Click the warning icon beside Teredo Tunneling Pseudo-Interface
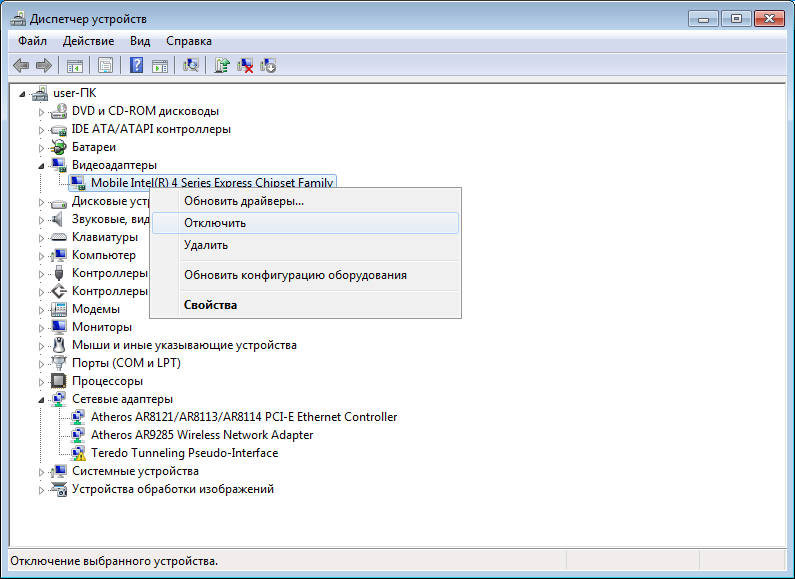The image size is (795, 579). (x=78, y=453)
